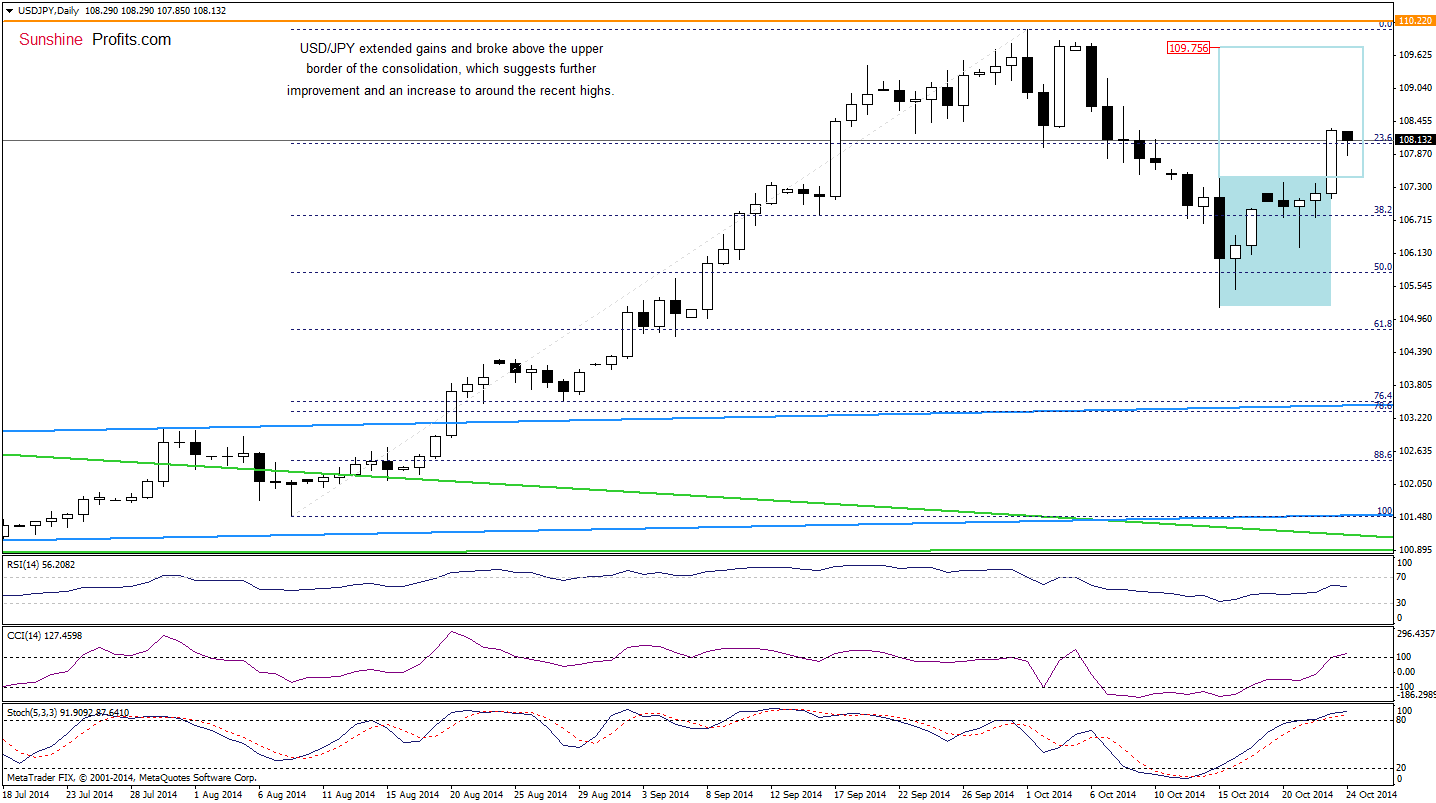Image resolution: width=1436 pixels, height=803 pixels.
Task: Click the -186.2989 CCI scale value
Action: click(1416, 693)
